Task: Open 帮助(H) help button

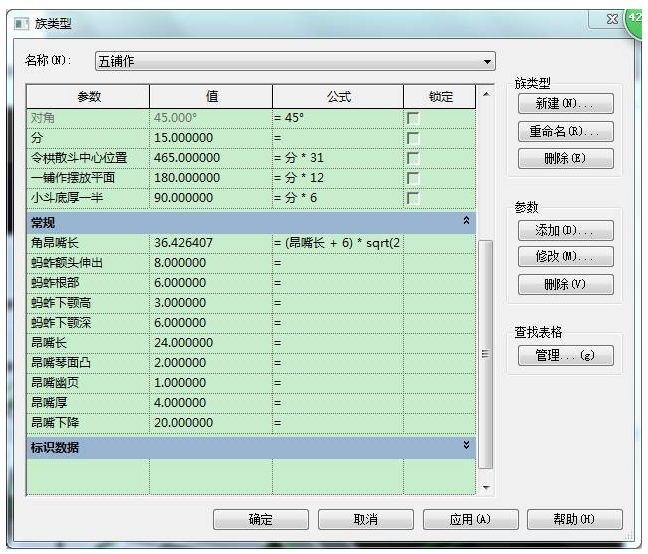Action: 574,519
